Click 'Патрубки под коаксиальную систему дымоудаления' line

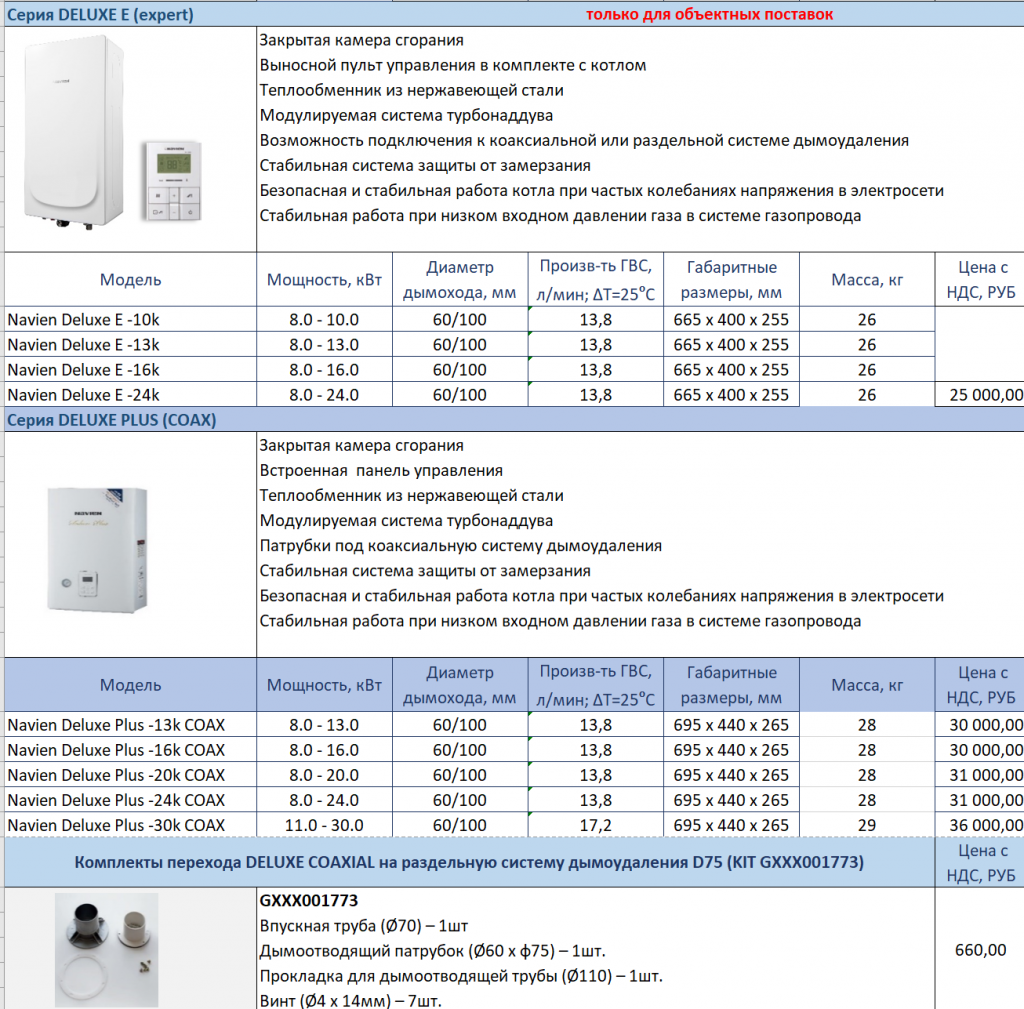point(460,546)
